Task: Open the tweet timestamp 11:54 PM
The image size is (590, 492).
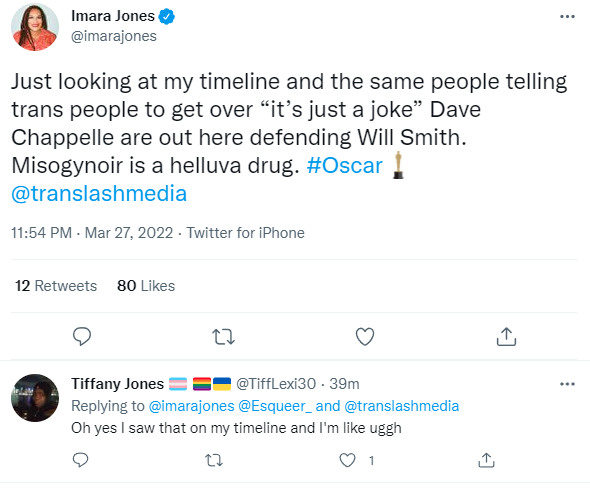Action: [x=41, y=233]
